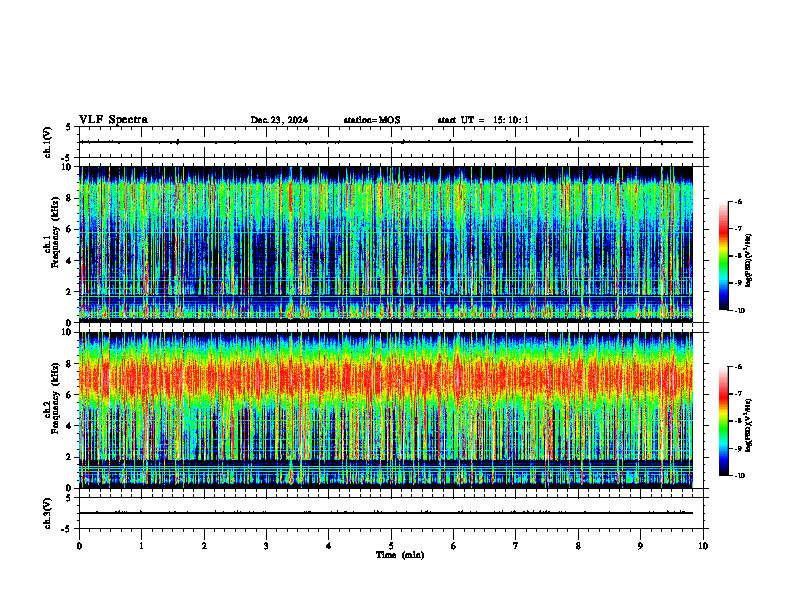This screenshot has width=792, height=612.
Task: Click time axis tick label "9"
Action: (x=640, y=546)
